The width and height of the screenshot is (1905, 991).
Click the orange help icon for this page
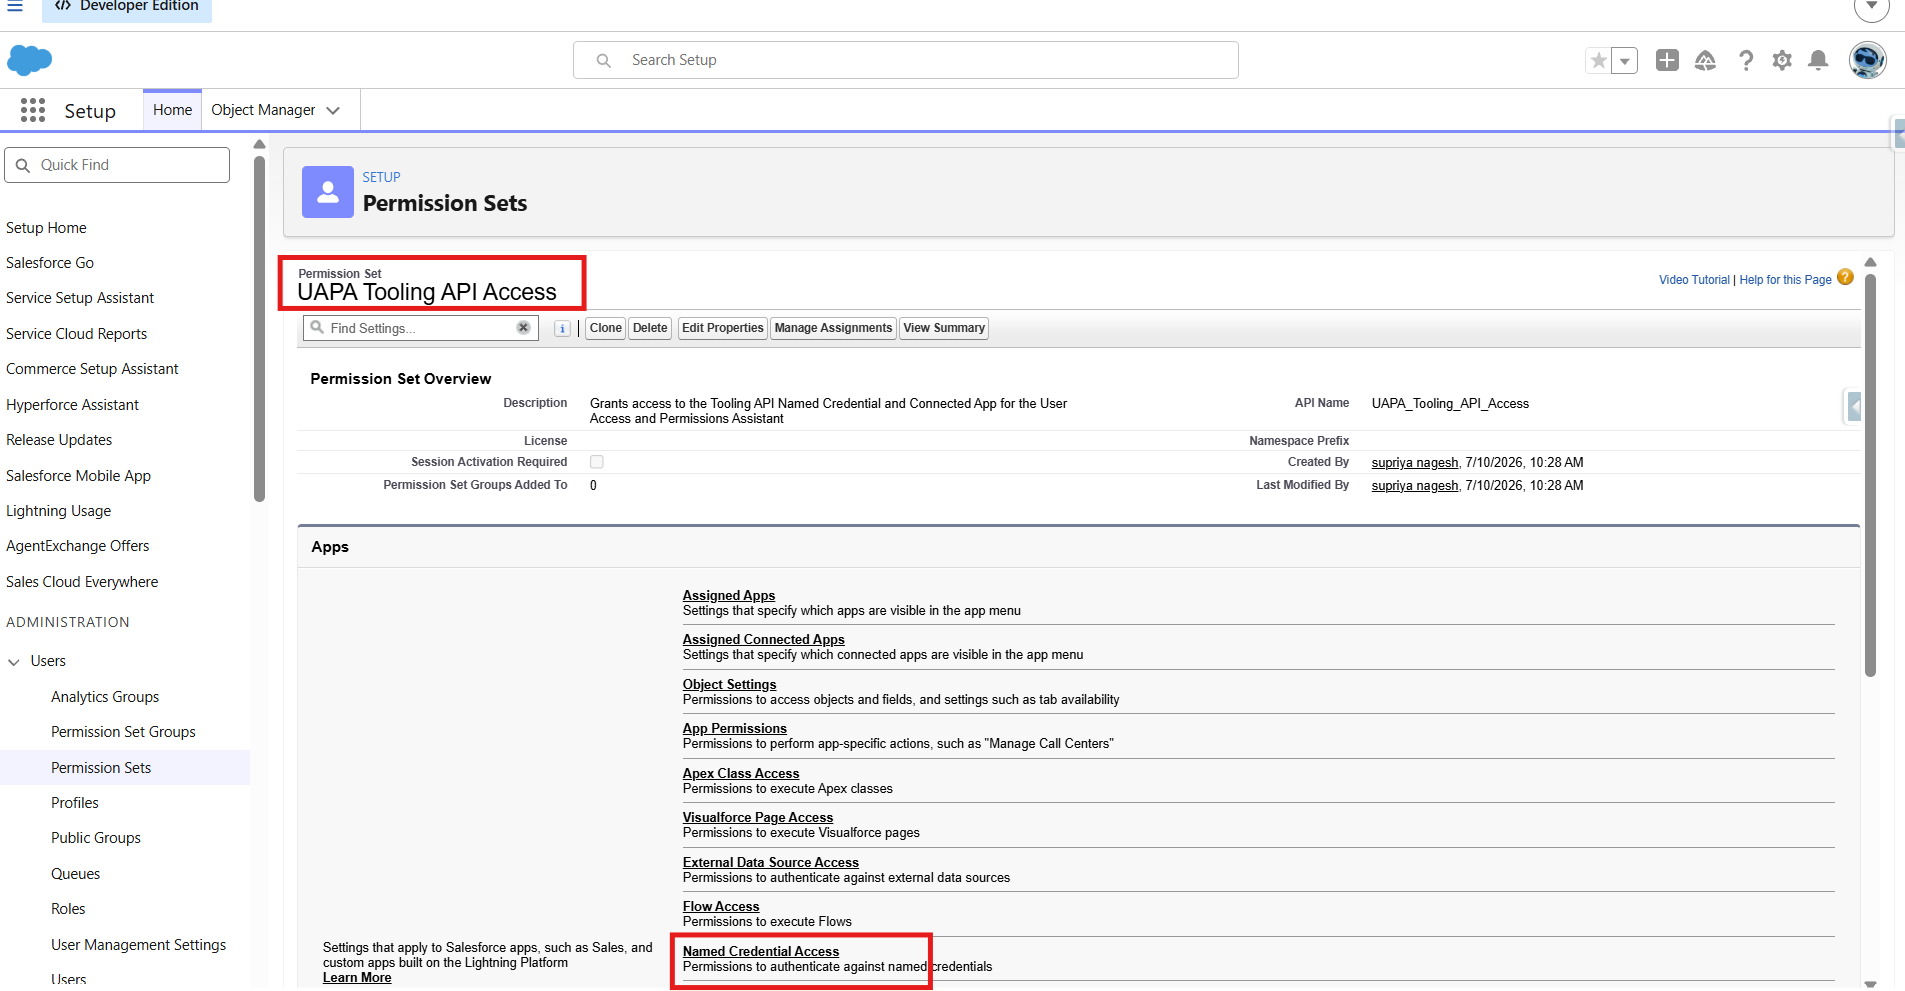click(1845, 278)
